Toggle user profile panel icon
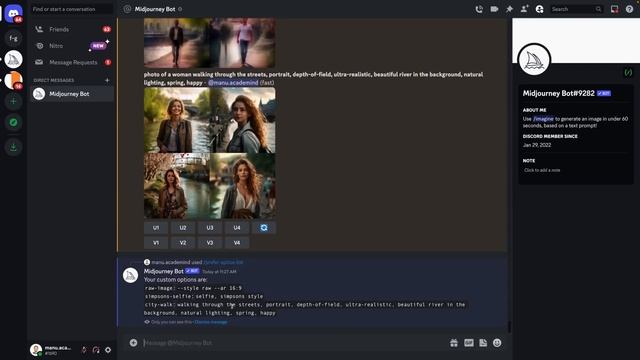 click(x=540, y=9)
